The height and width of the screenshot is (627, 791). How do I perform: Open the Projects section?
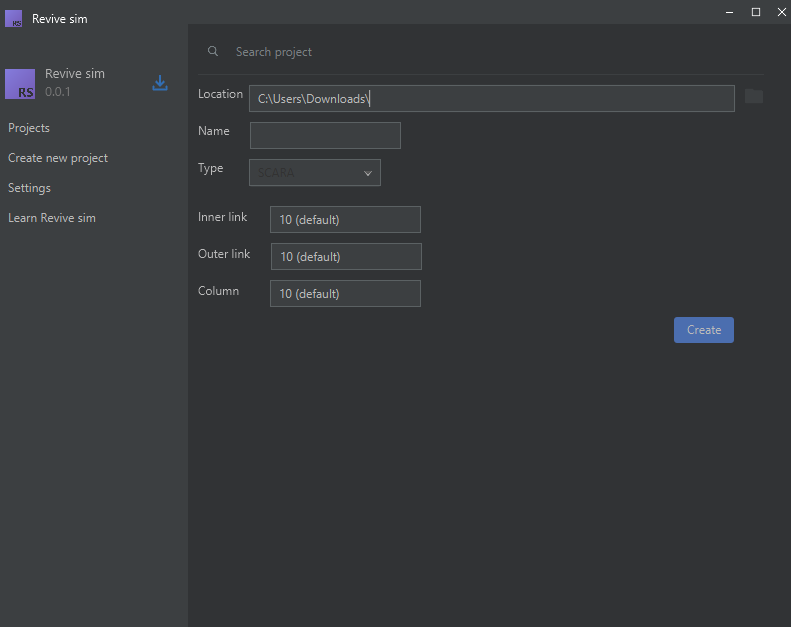(29, 128)
